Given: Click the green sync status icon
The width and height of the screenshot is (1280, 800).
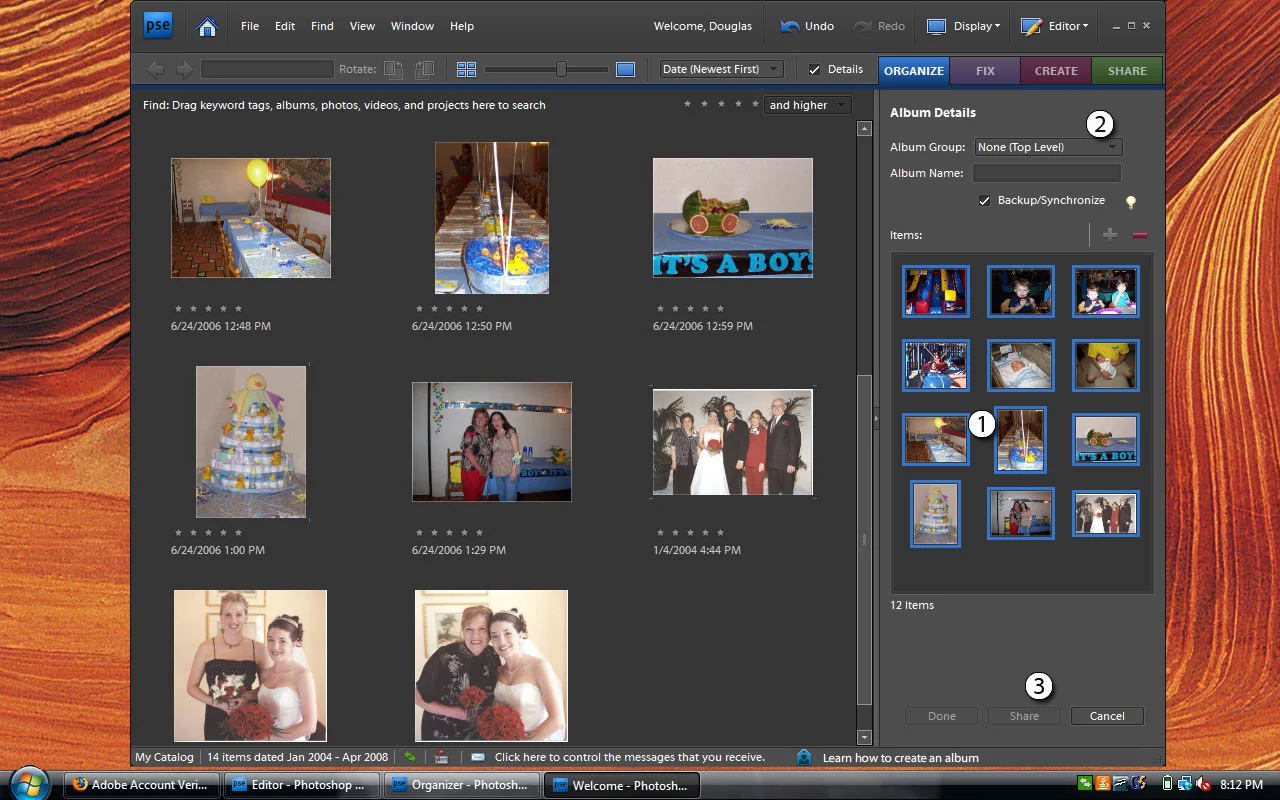Looking at the screenshot, I should click(410, 757).
